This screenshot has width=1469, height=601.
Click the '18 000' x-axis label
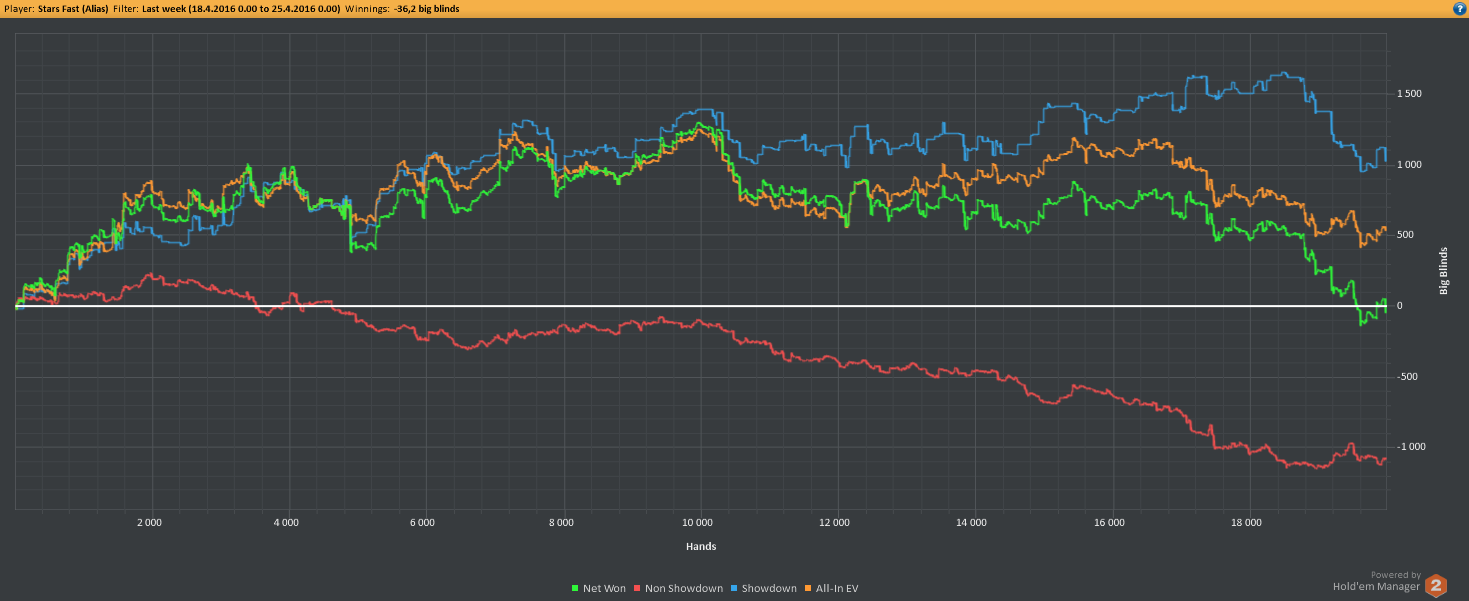[x=1246, y=522]
